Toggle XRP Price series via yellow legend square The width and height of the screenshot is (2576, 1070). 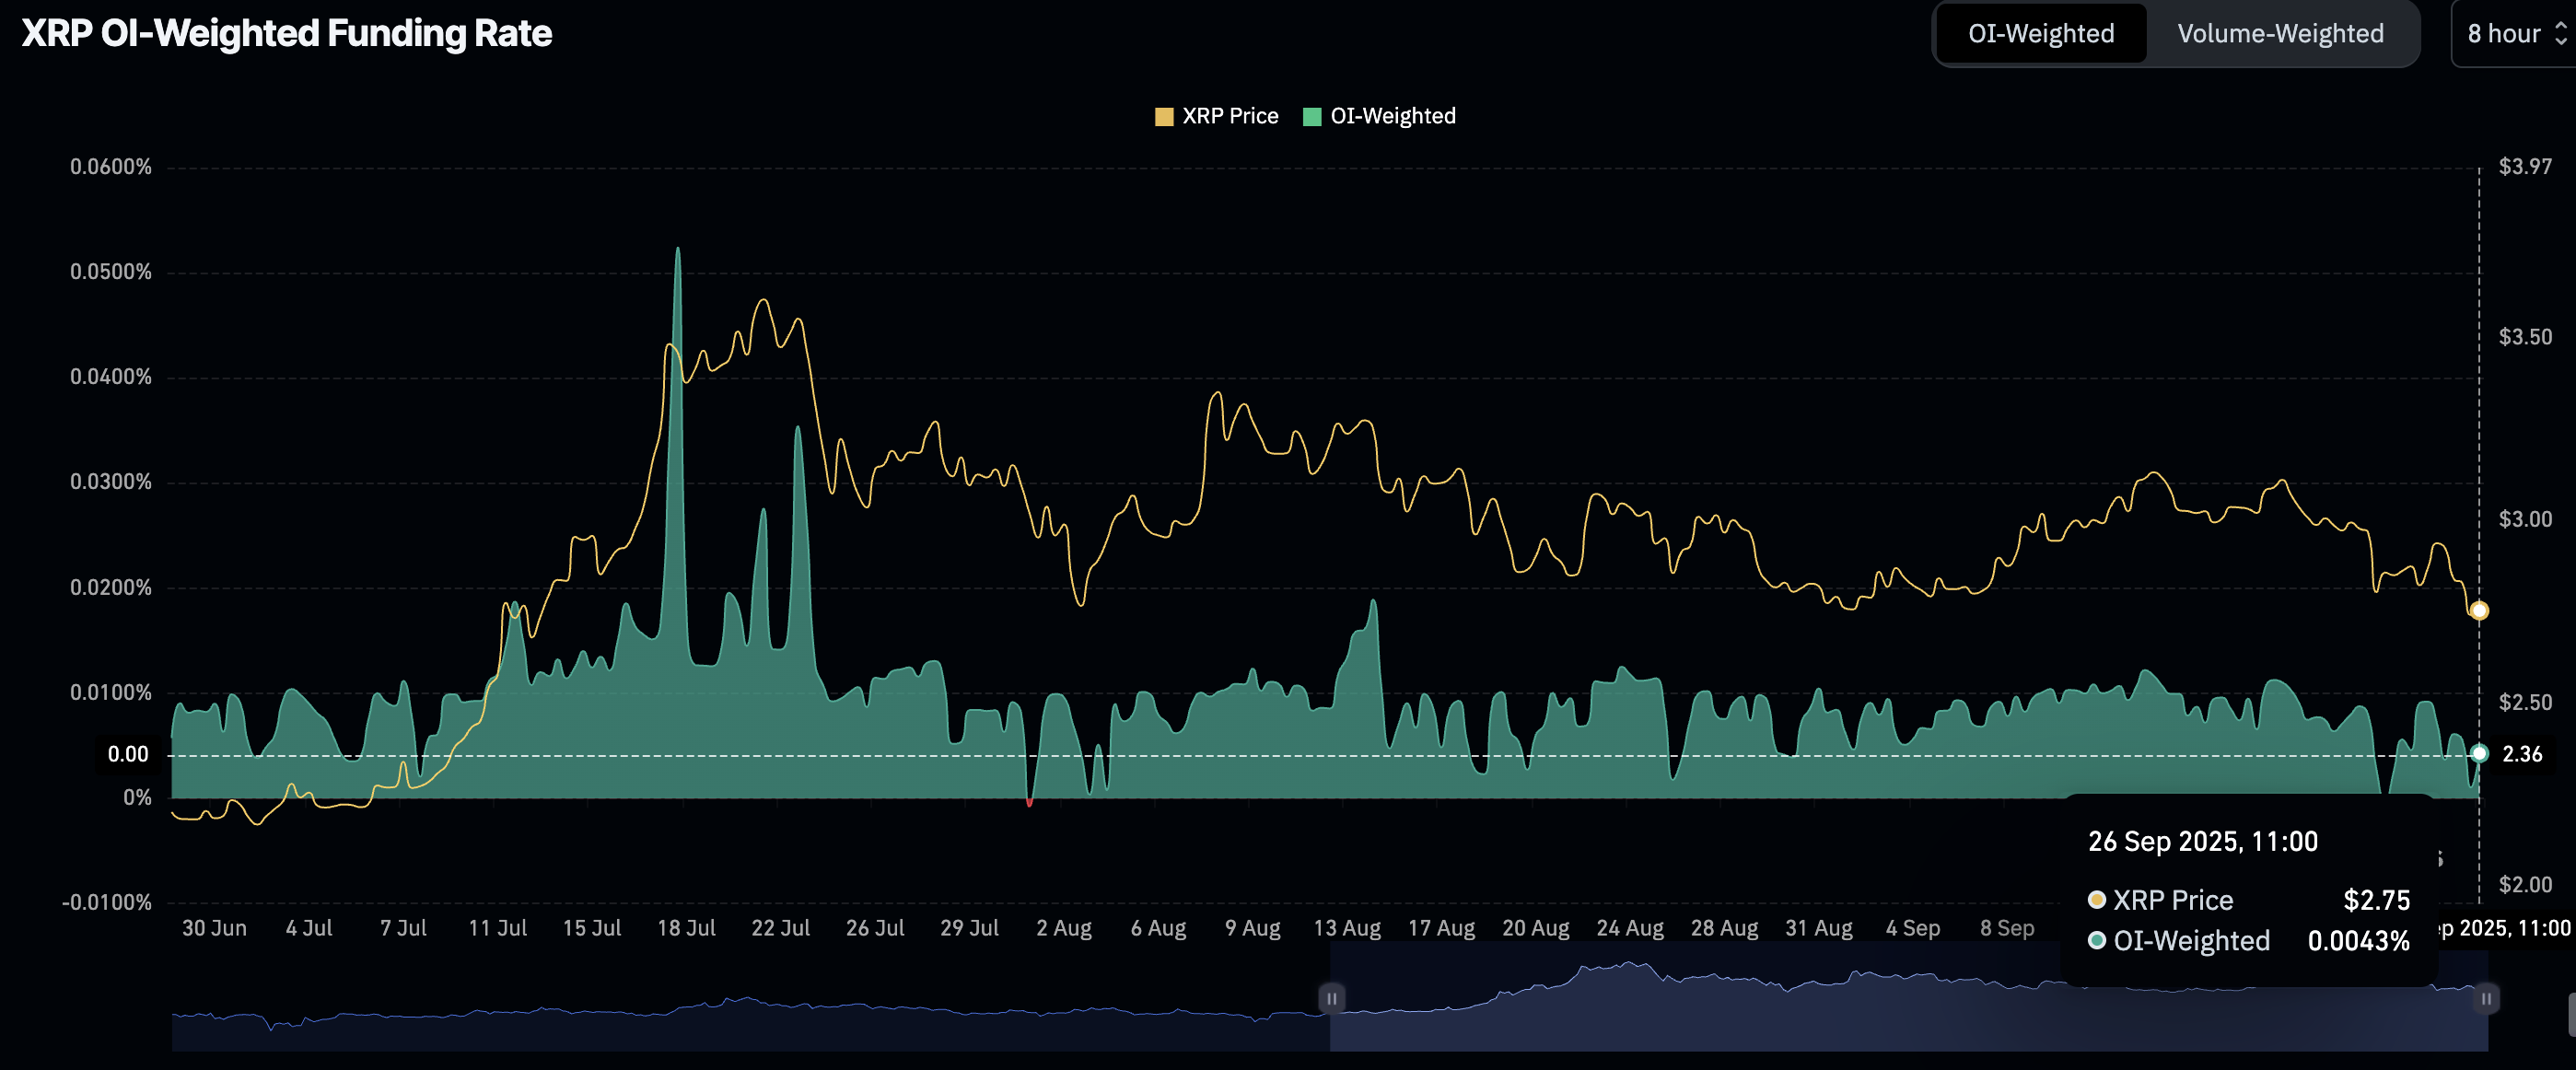(x=1163, y=117)
